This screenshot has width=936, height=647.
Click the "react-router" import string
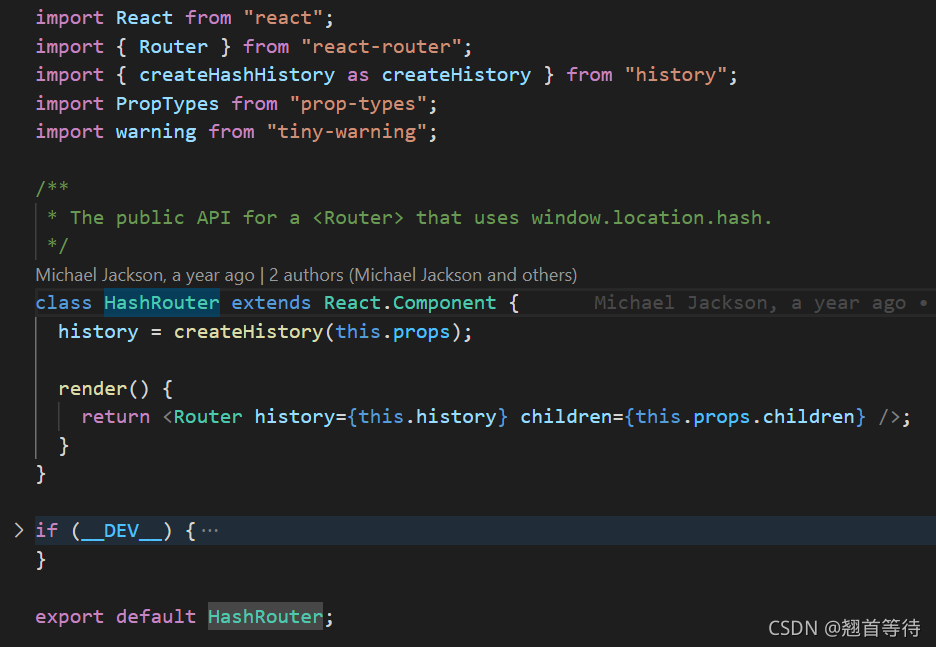tap(381, 47)
